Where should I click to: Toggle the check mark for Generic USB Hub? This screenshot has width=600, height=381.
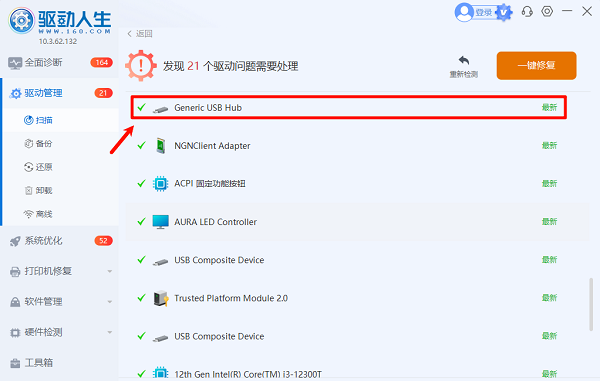142,107
